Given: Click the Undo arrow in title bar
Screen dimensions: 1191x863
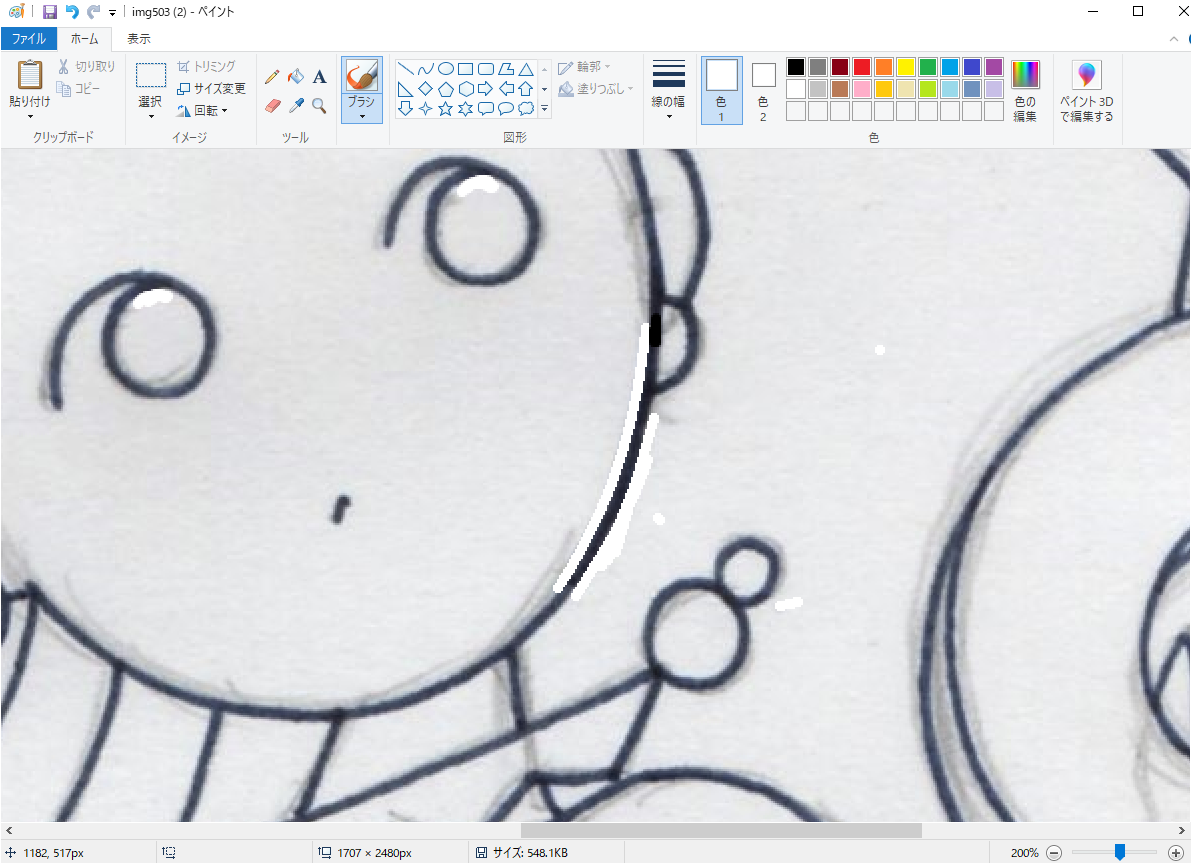Looking at the screenshot, I should point(72,11).
